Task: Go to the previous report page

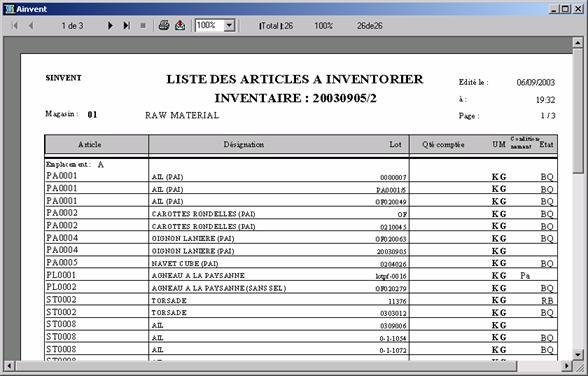Action: 31,26
